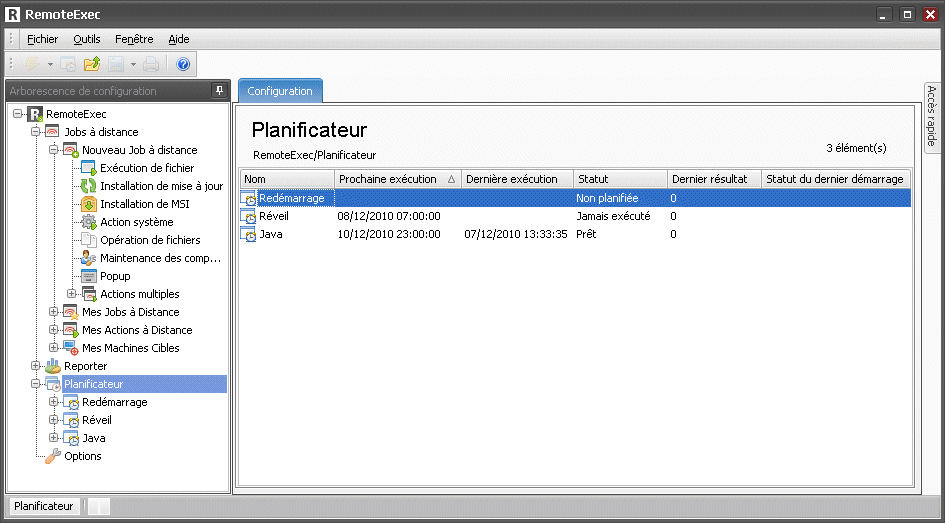The width and height of the screenshot is (945, 523).
Task: Click the Actions multiples icon
Action: click(x=89, y=294)
